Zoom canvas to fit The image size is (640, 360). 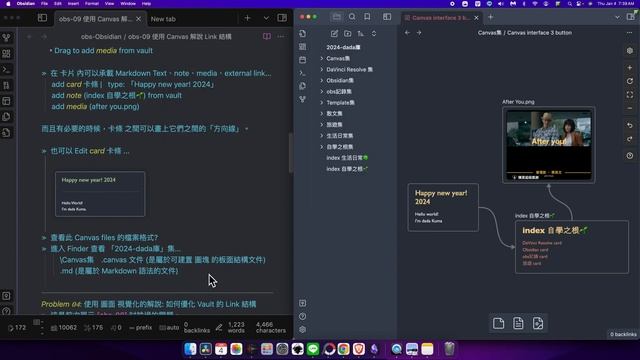click(x=630, y=95)
